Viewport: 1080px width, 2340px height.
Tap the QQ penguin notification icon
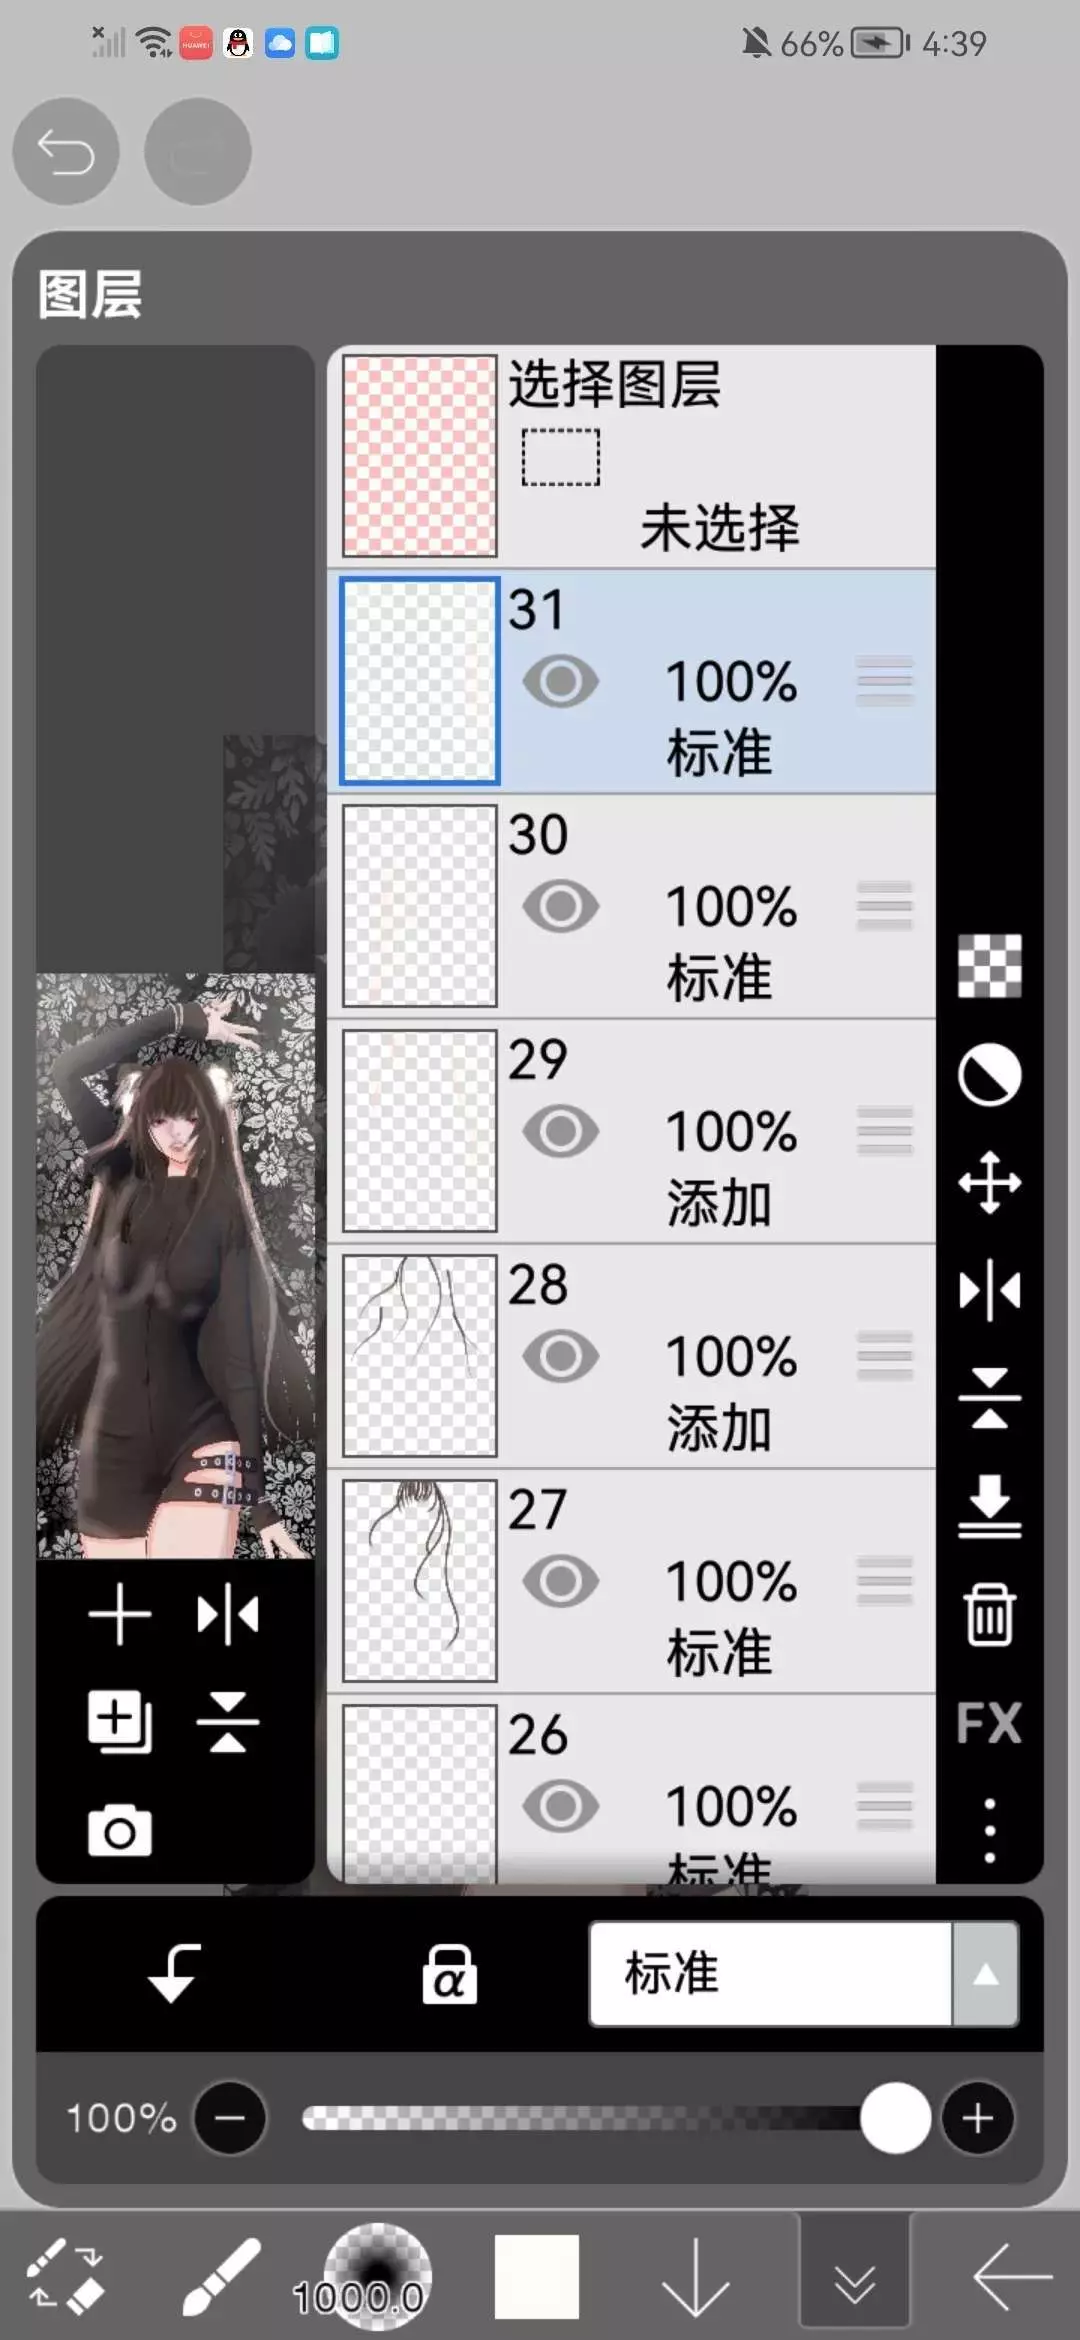(238, 43)
